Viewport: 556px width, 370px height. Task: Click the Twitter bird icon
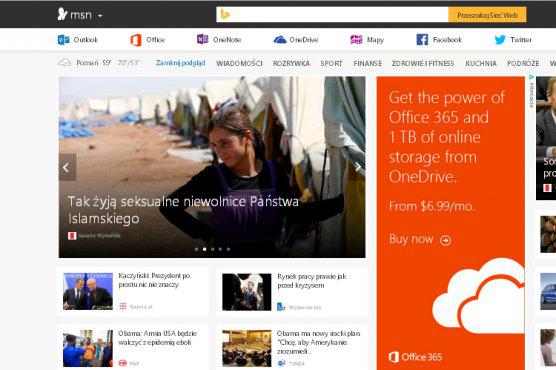click(x=500, y=40)
